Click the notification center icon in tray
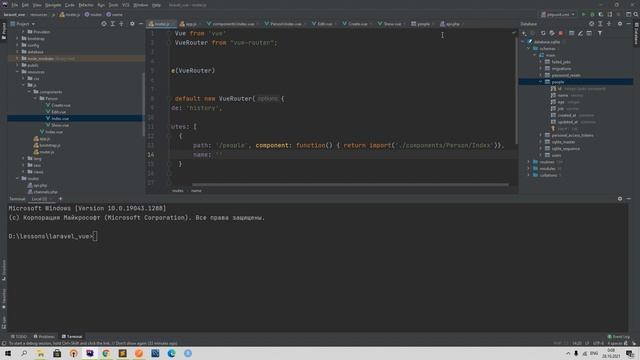This screenshot has height=360, width=640. pos(630,353)
